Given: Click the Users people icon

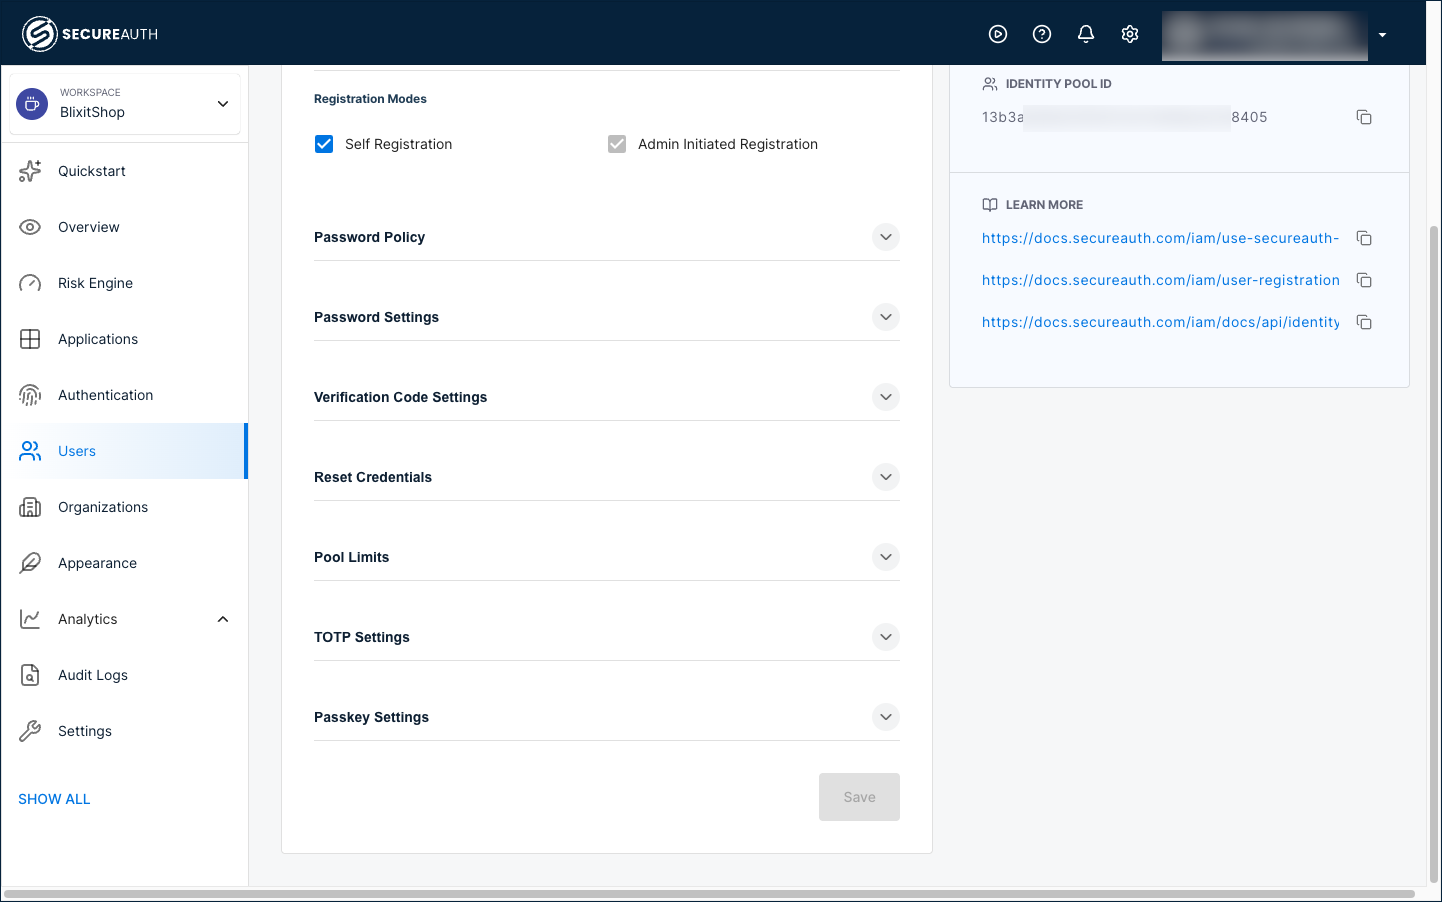Looking at the screenshot, I should pyautogui.click(x=30, y=451).
